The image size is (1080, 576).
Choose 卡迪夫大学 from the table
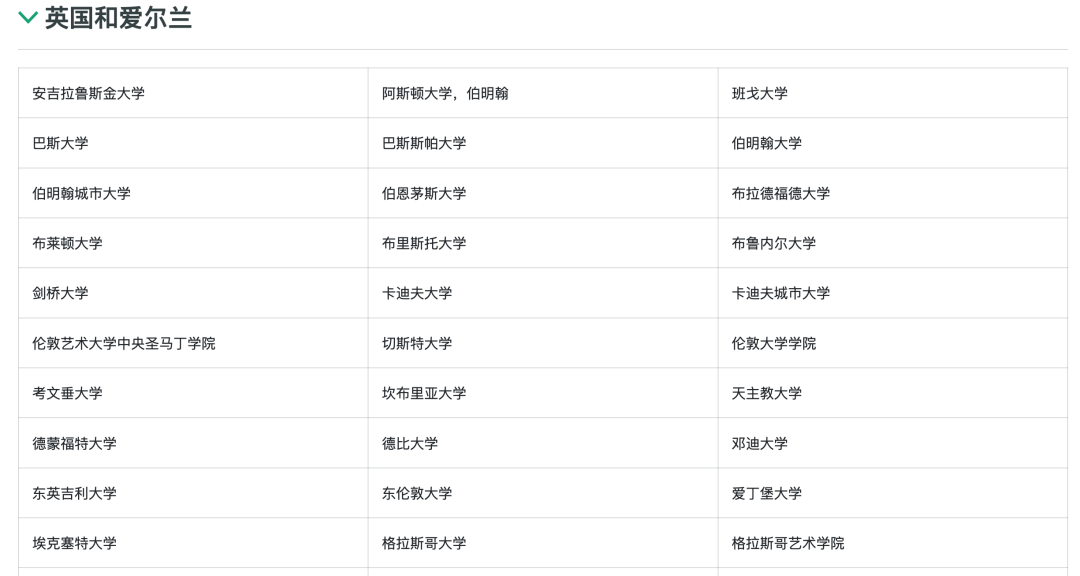[417, 293]
